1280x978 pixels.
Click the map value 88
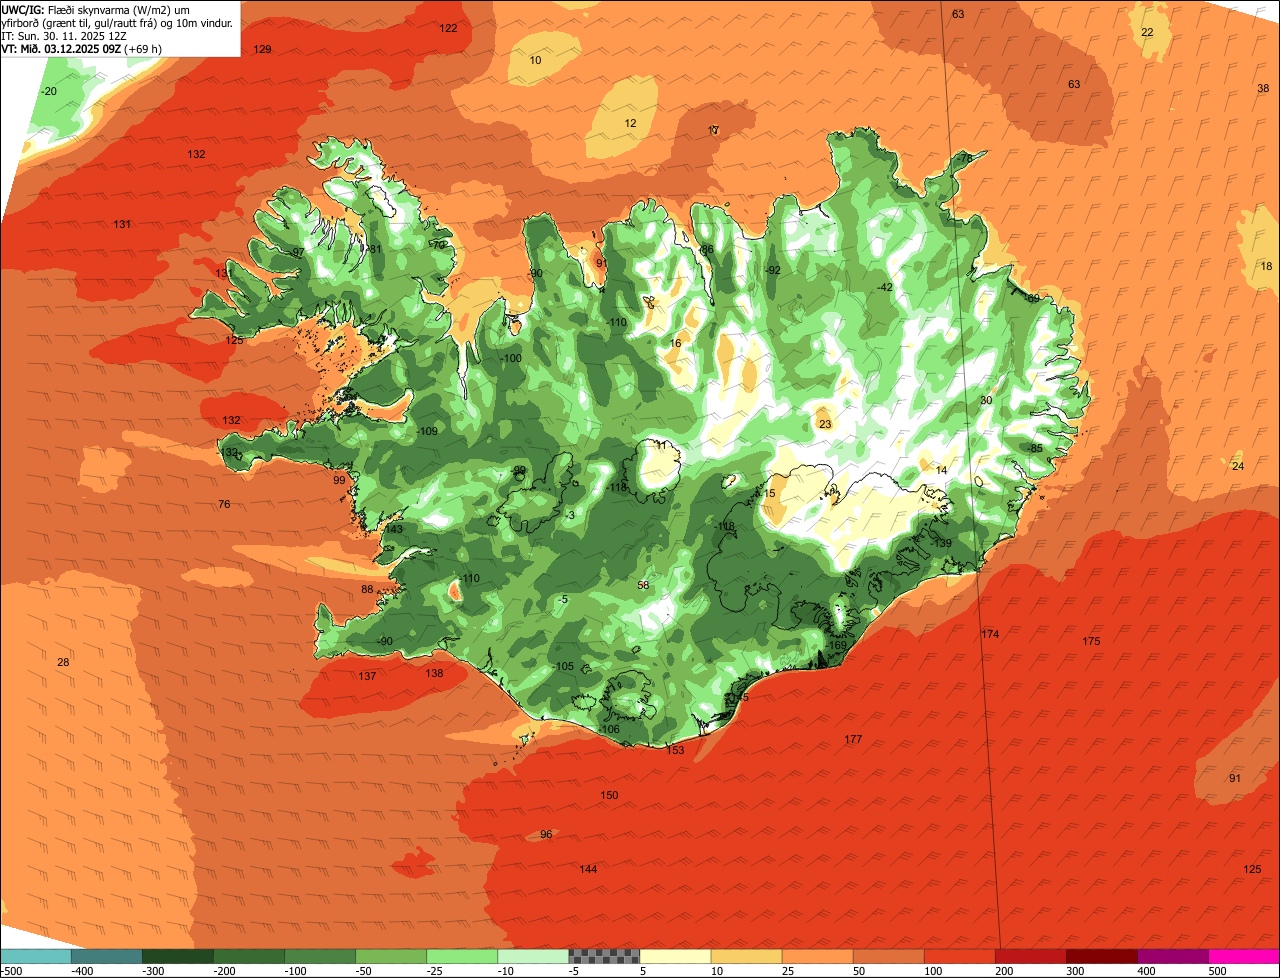coord(367,589)
